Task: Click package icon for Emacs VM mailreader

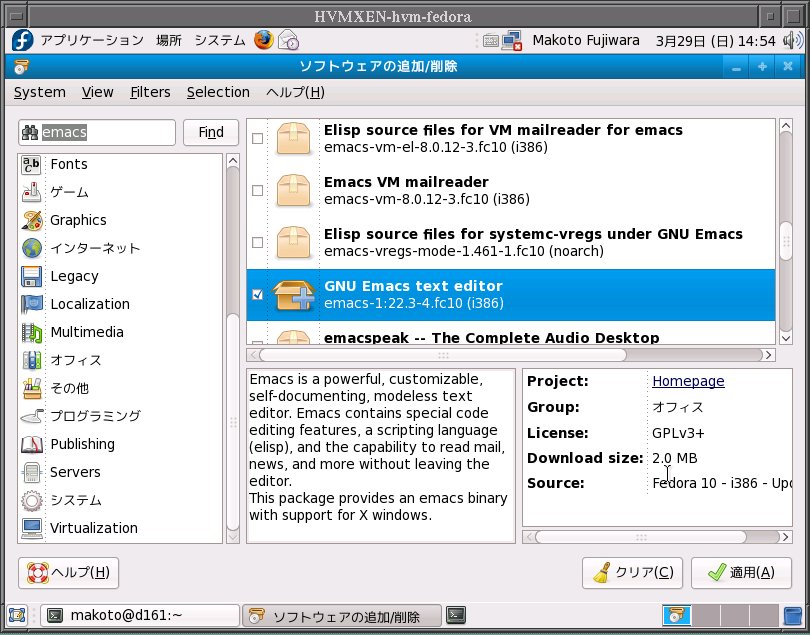Action: (293, 191)
